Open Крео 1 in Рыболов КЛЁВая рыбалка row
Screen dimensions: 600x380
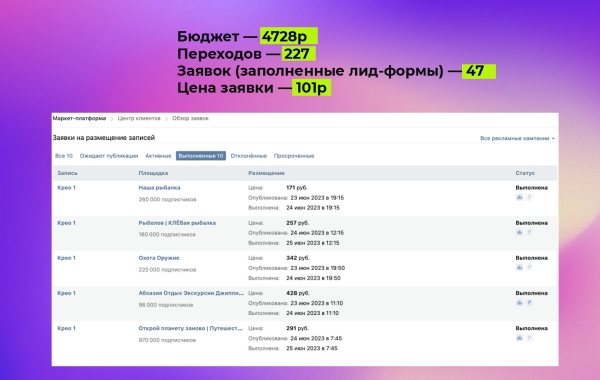click(67, 223)
